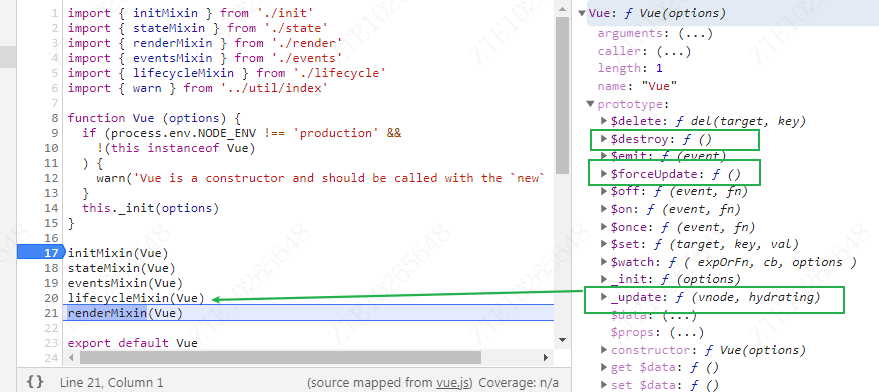Invoke getter for arguments property
This screenshot has height=392, width=879.
695,33
